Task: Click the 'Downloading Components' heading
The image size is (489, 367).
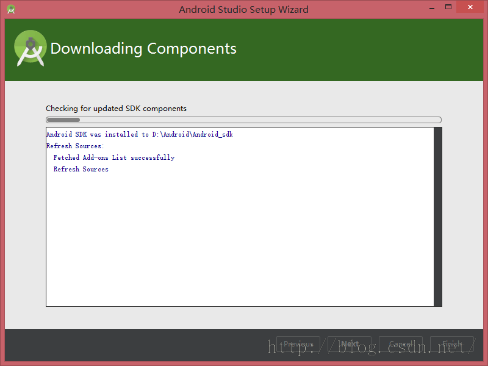Action: [x=143, y=49]
